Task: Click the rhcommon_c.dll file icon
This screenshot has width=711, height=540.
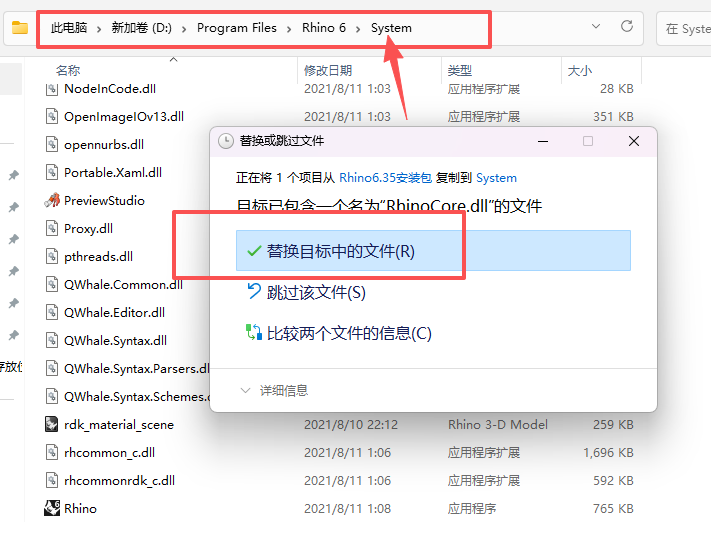Action: 52,452
